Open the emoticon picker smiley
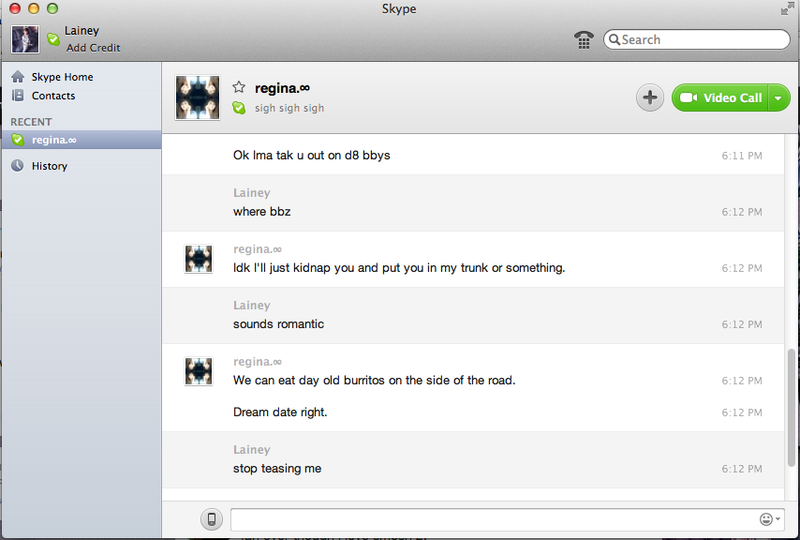Image resolution: width=800 pixels, height=540 pixels. click(x=766, y=520)
